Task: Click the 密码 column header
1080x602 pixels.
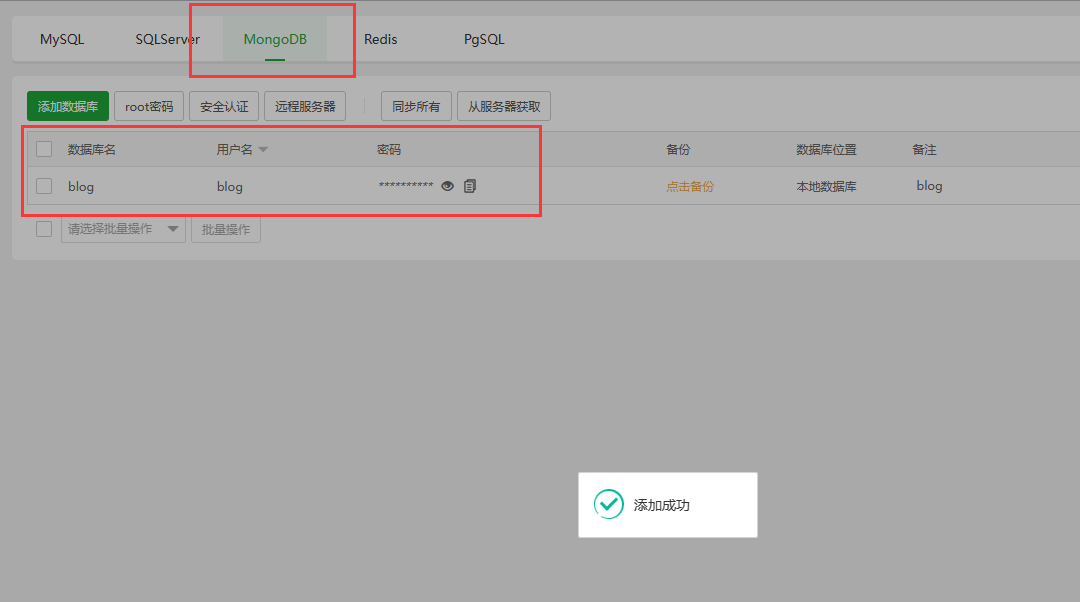Action: click(x=389, y=149)
